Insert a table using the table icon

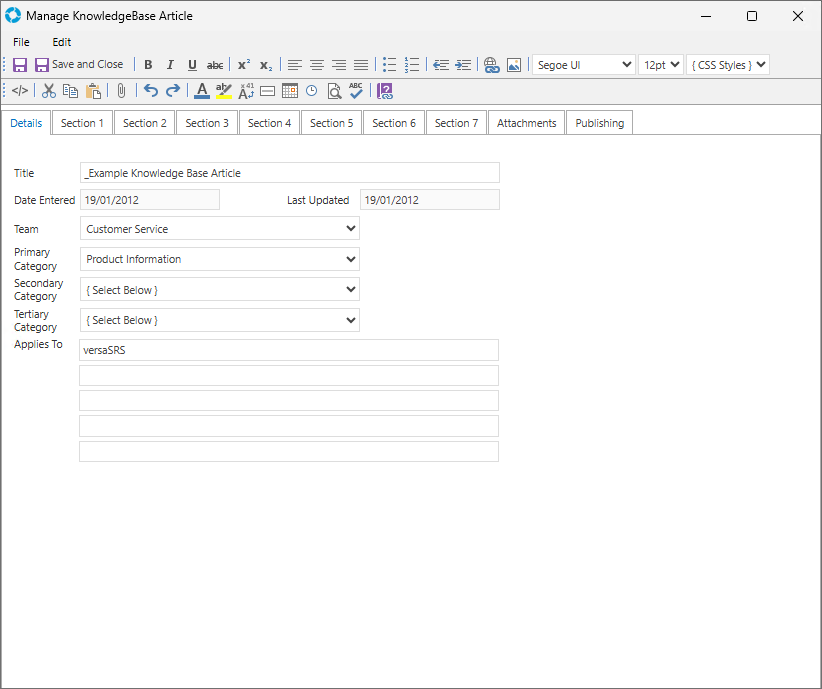(290, 91)
